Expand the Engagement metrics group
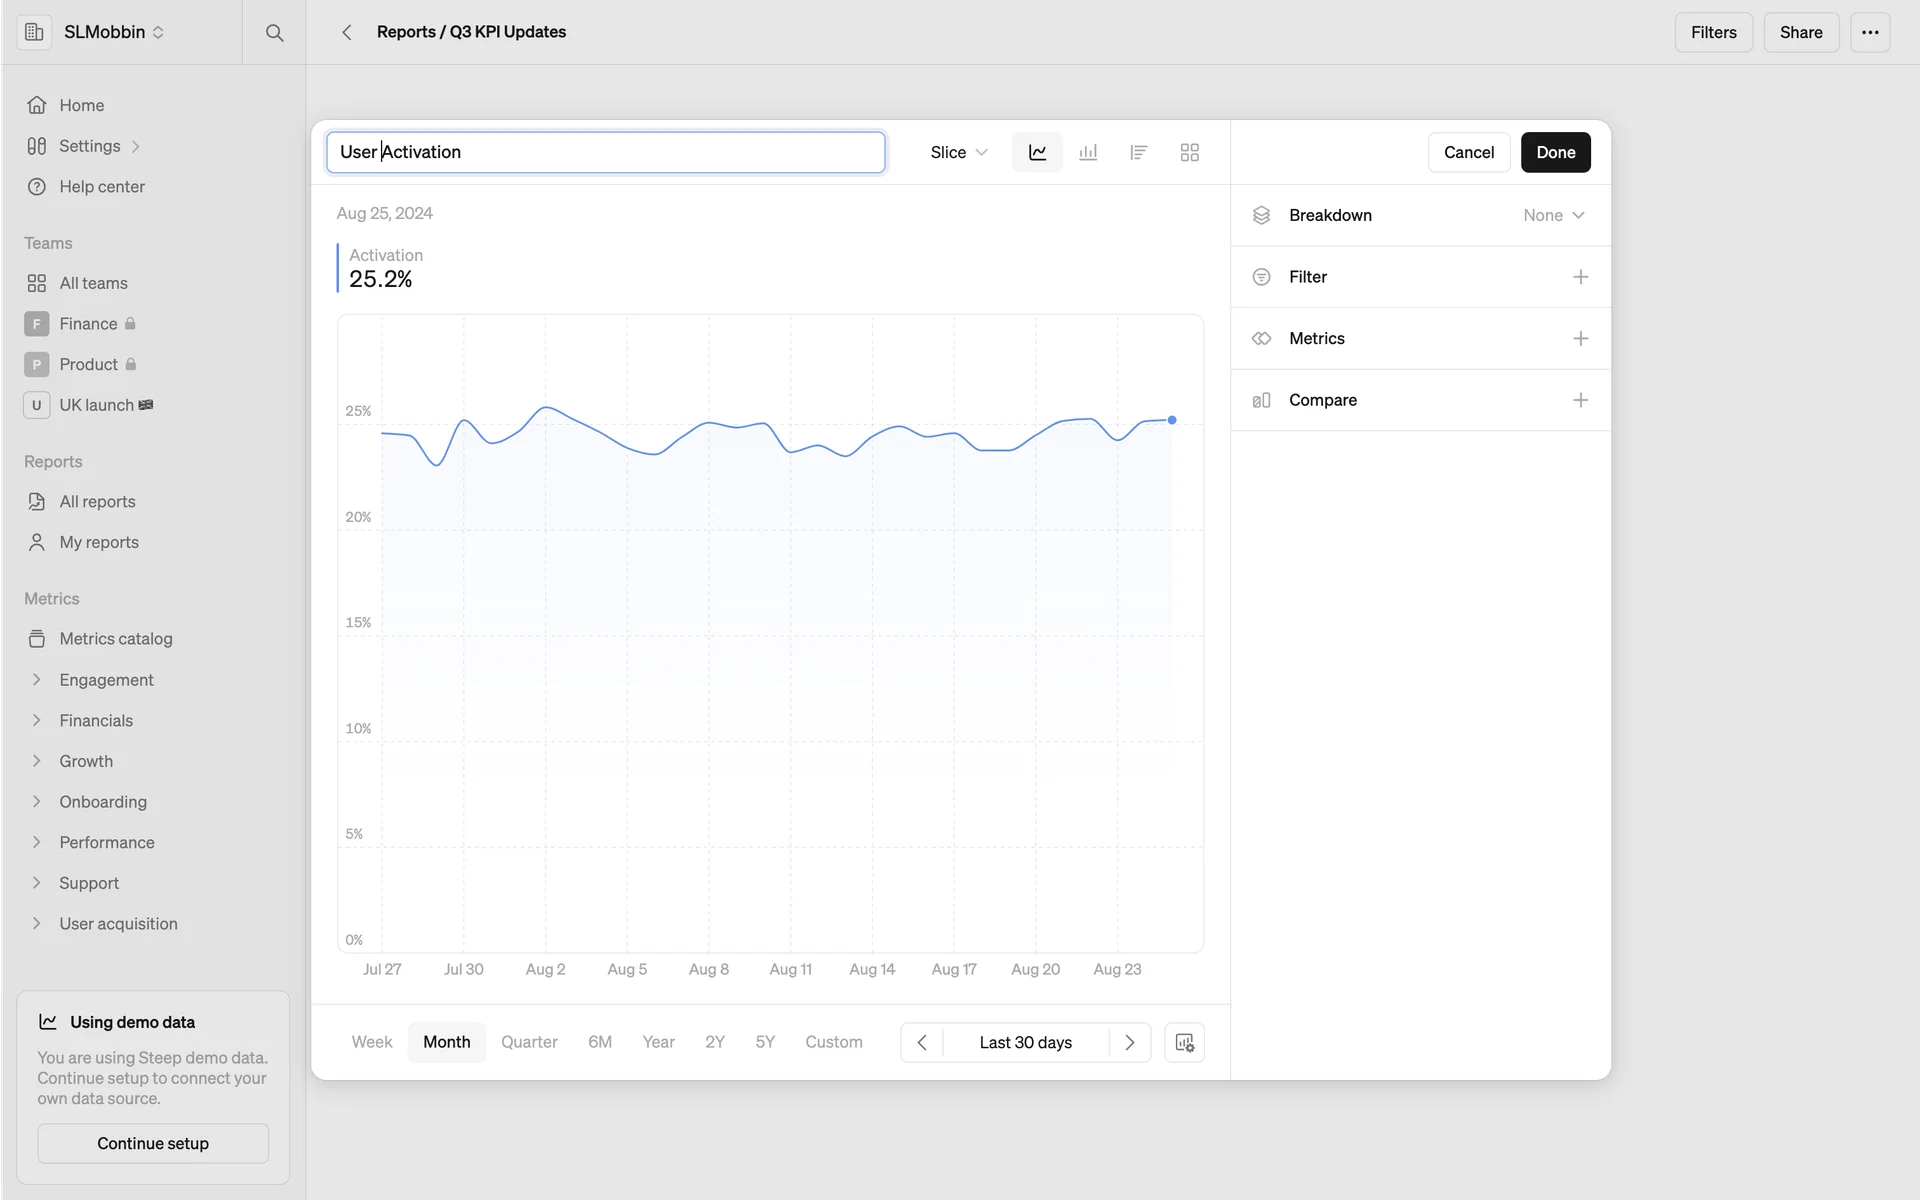This screenshot has width=1920, height=1200. (x=37, y=680)
